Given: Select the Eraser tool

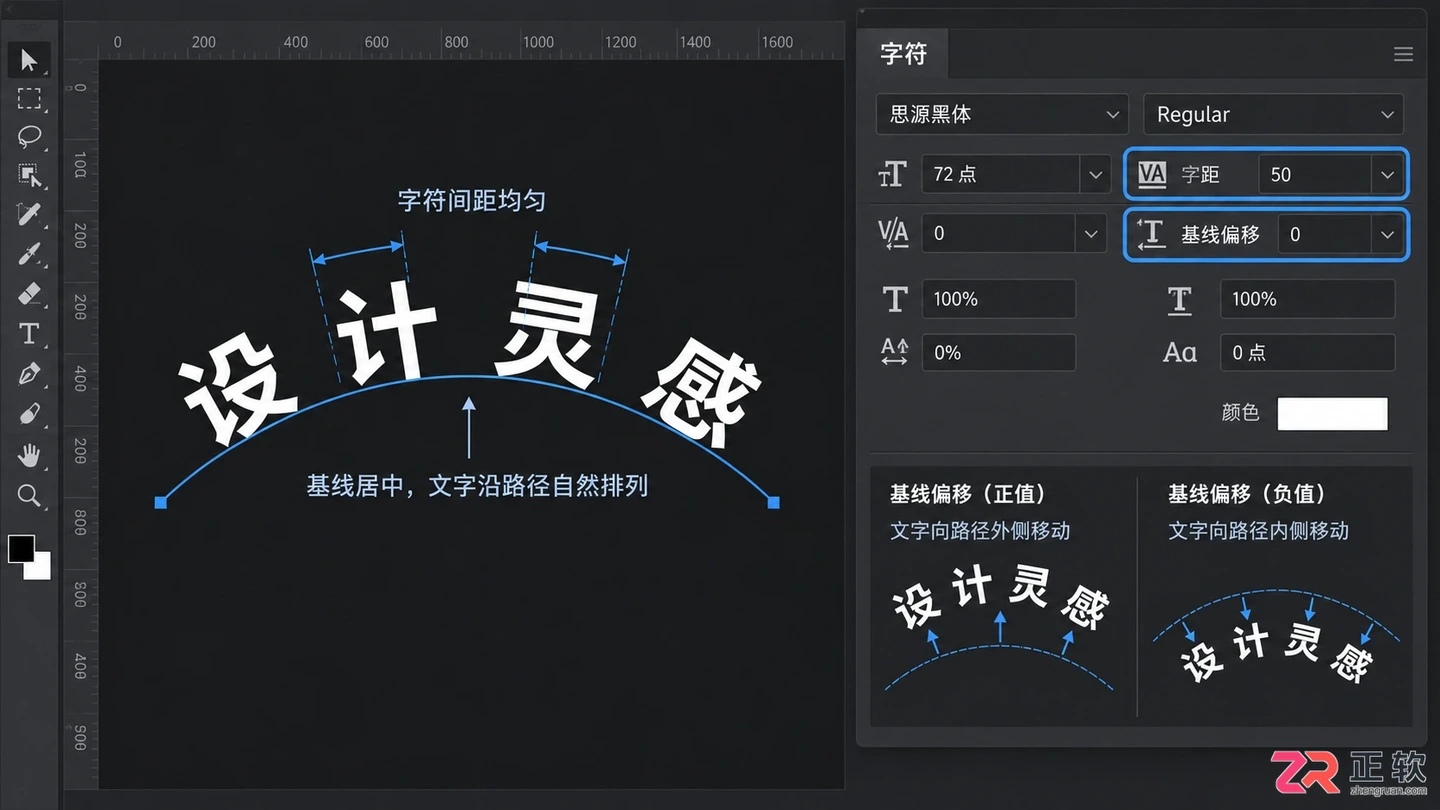Looking at the screenshot, I should [29, 293].
